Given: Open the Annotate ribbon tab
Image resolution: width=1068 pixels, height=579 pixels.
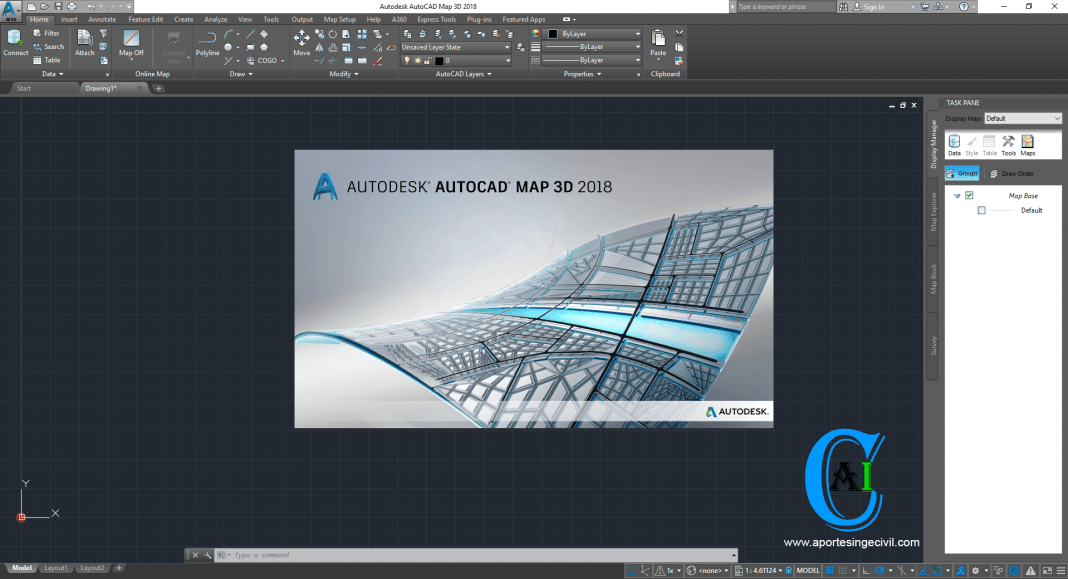Looking at the screenshot, I should pyautogui.click(x=102, y=20).
